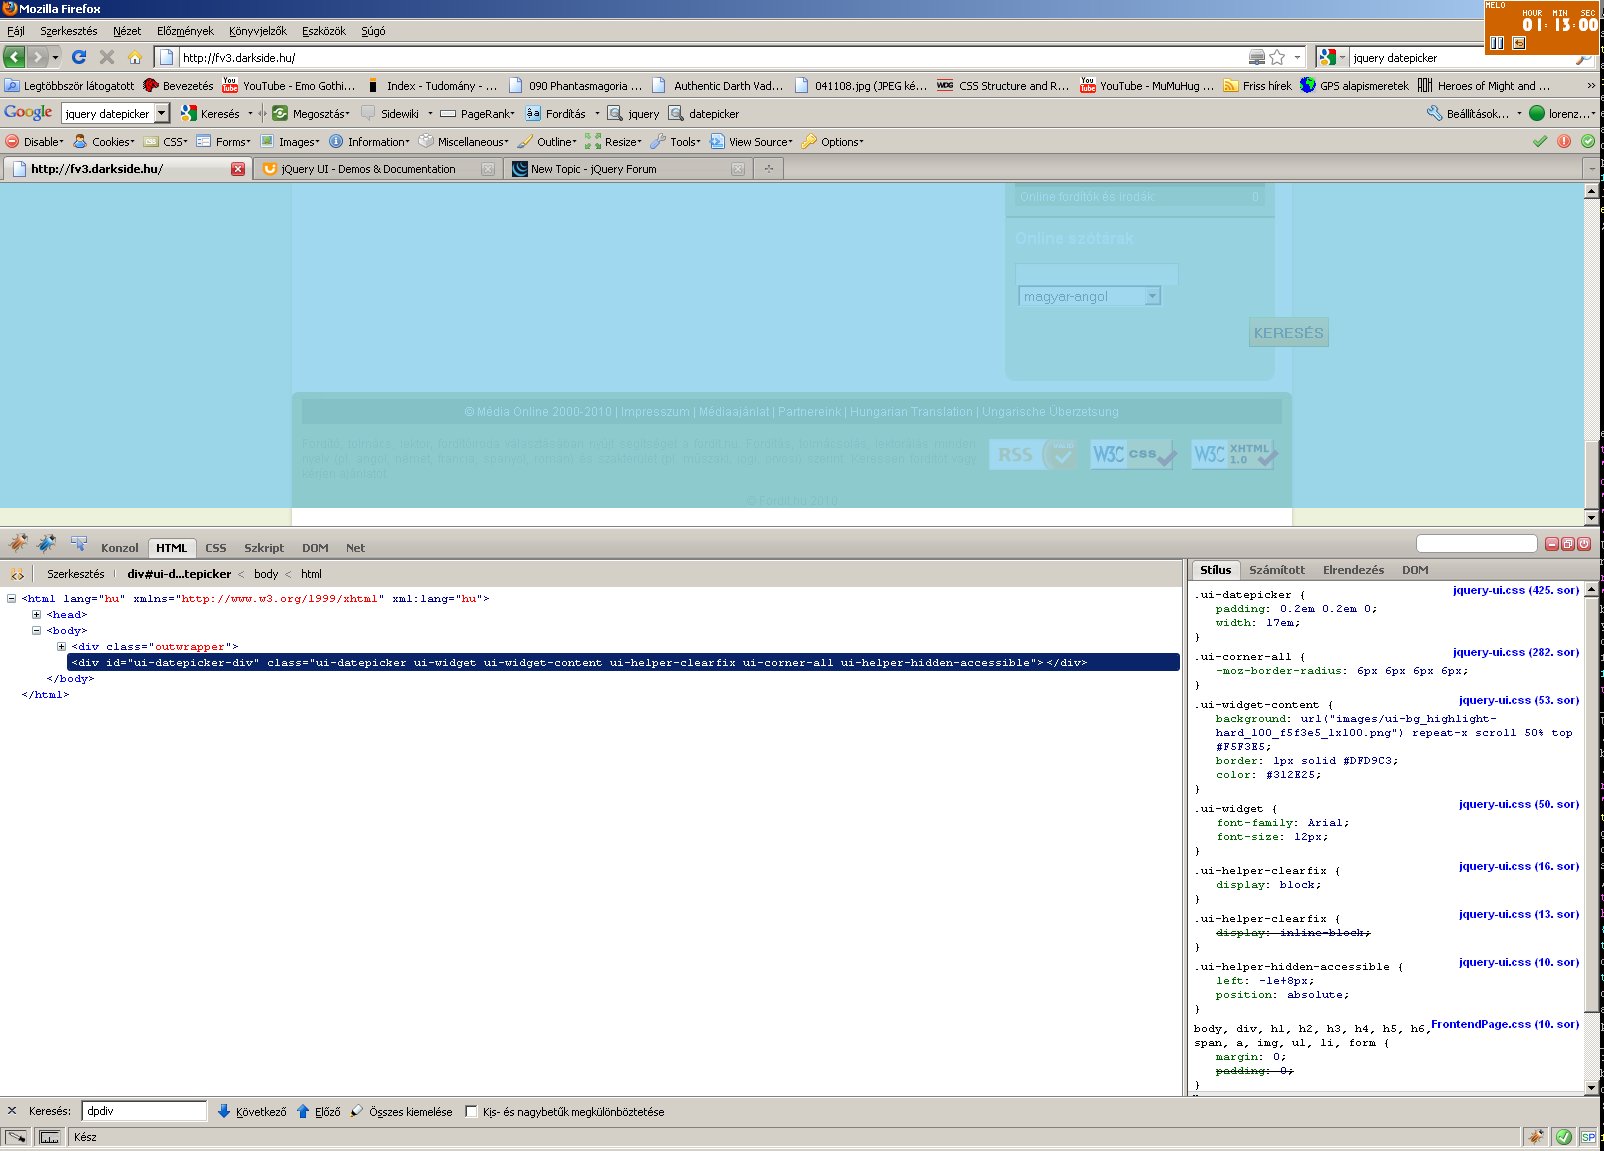
Task: Click the bookmark star in address bar
Action: pyautogui.click(x=1277, y=57)
